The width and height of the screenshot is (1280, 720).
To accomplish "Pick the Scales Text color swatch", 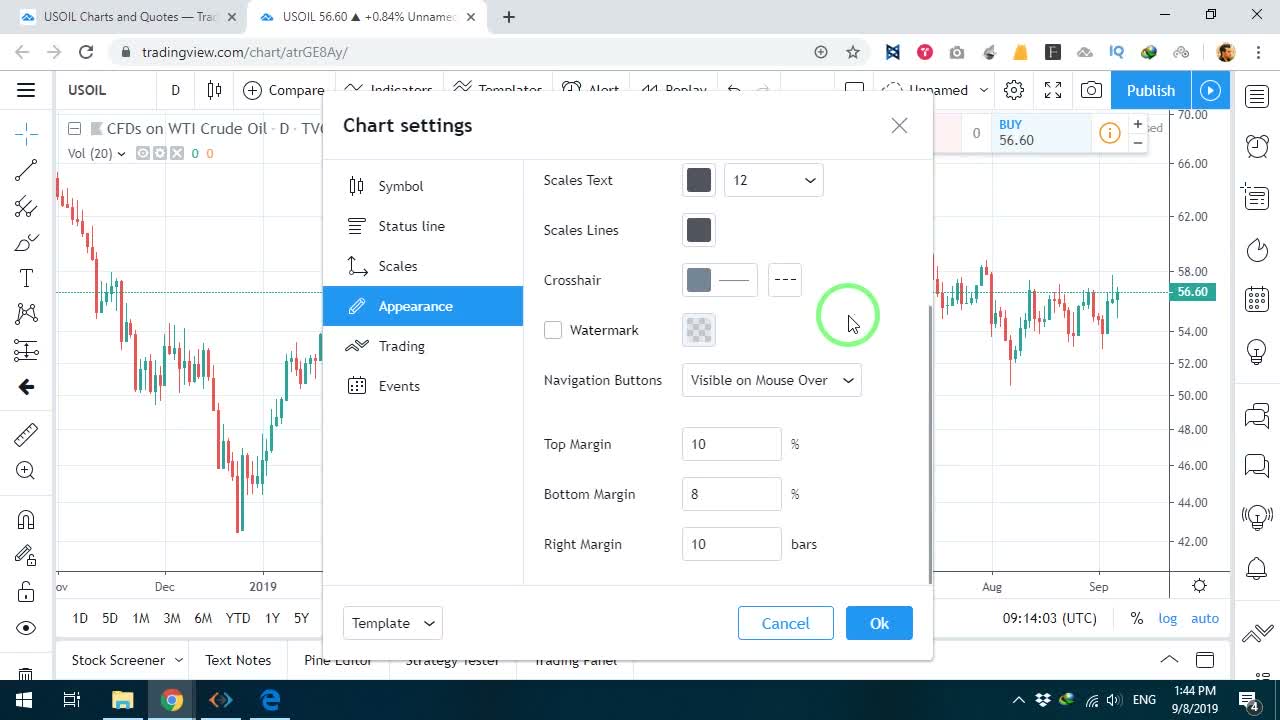I will point(699,180).
